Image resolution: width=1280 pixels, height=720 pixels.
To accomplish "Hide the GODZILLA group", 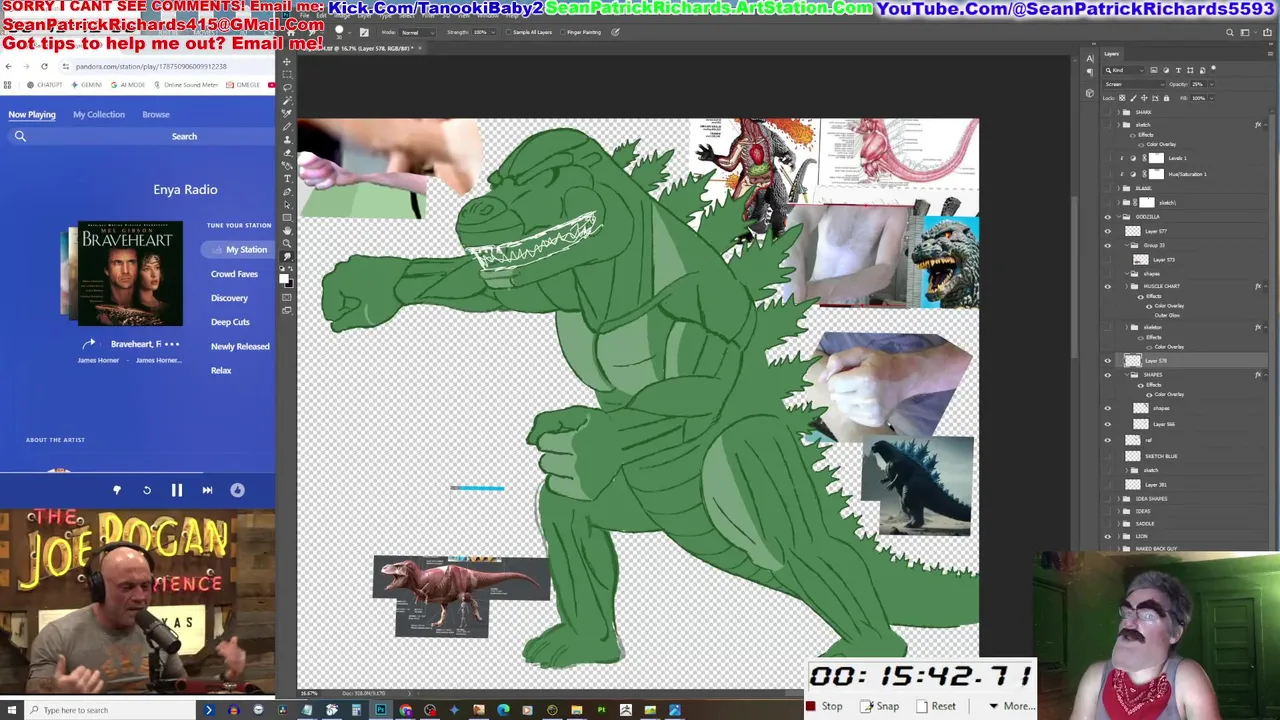I will tap(1107, 216).
